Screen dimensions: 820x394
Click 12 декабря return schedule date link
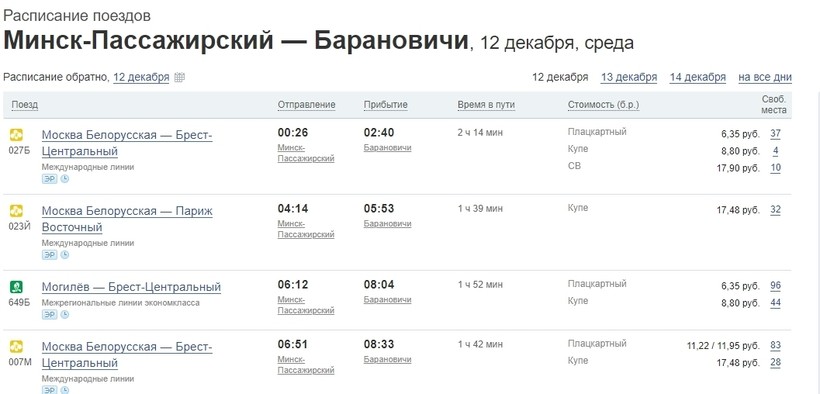coord(141,77)
